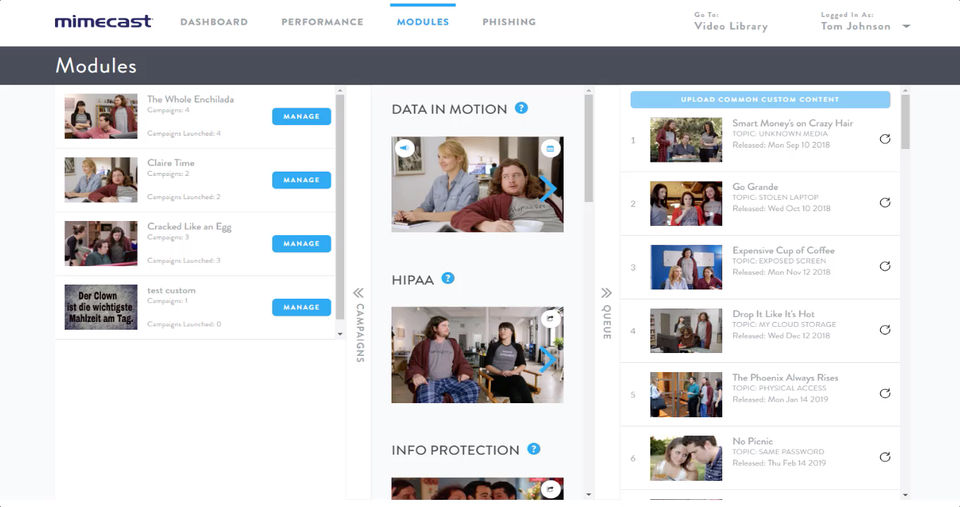Screen dimensions: 960x507
Task: Click Upload Common Custom Content button
Action: coord(760,99)
